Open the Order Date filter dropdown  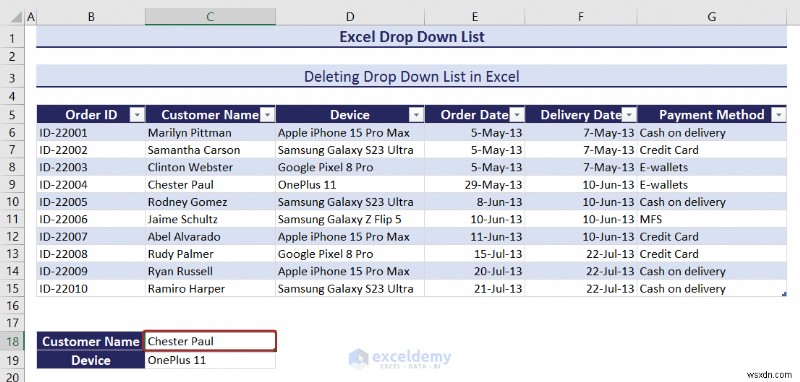point(517,115)
